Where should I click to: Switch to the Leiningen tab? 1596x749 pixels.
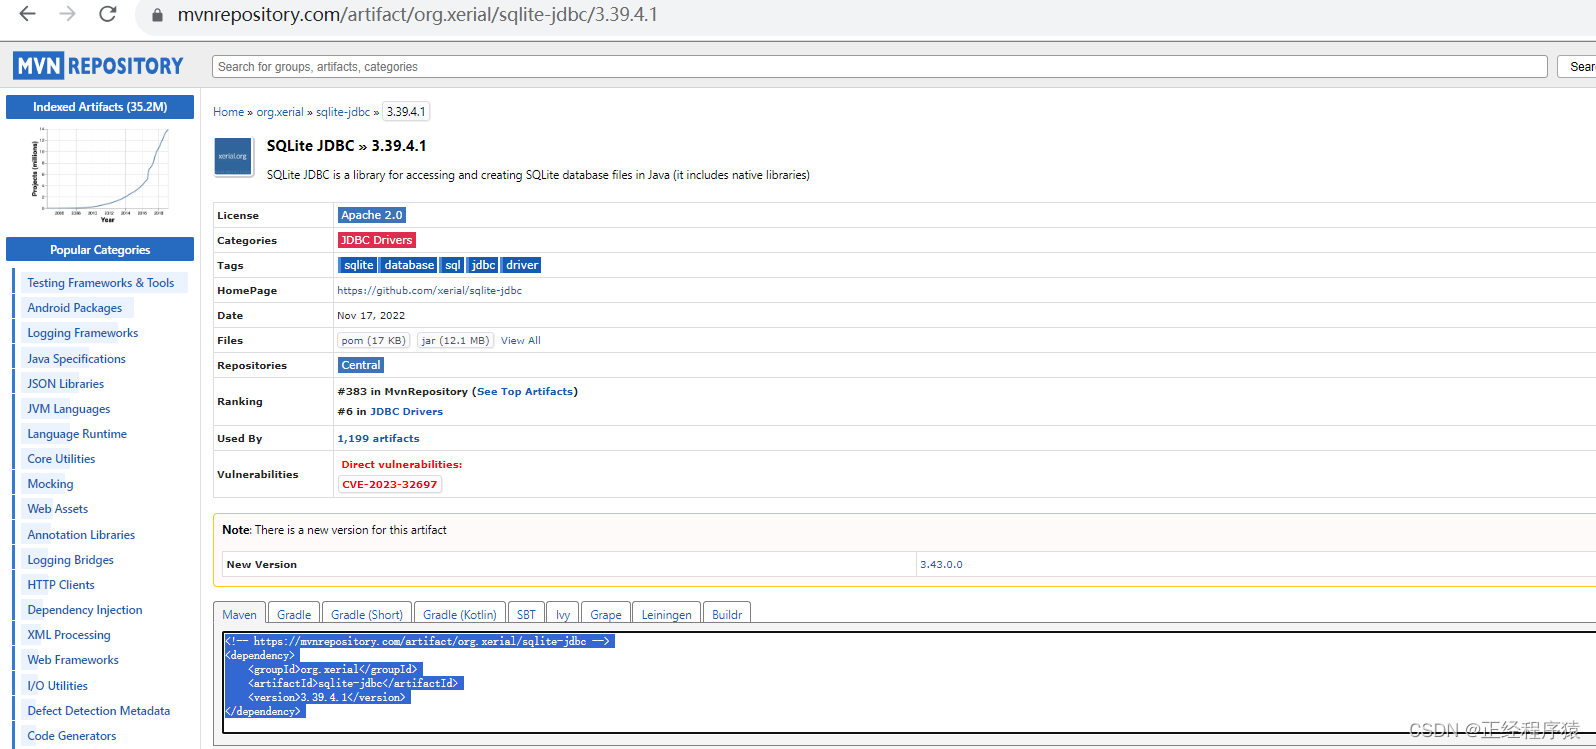pyautogui.click(x=666, y=613)
